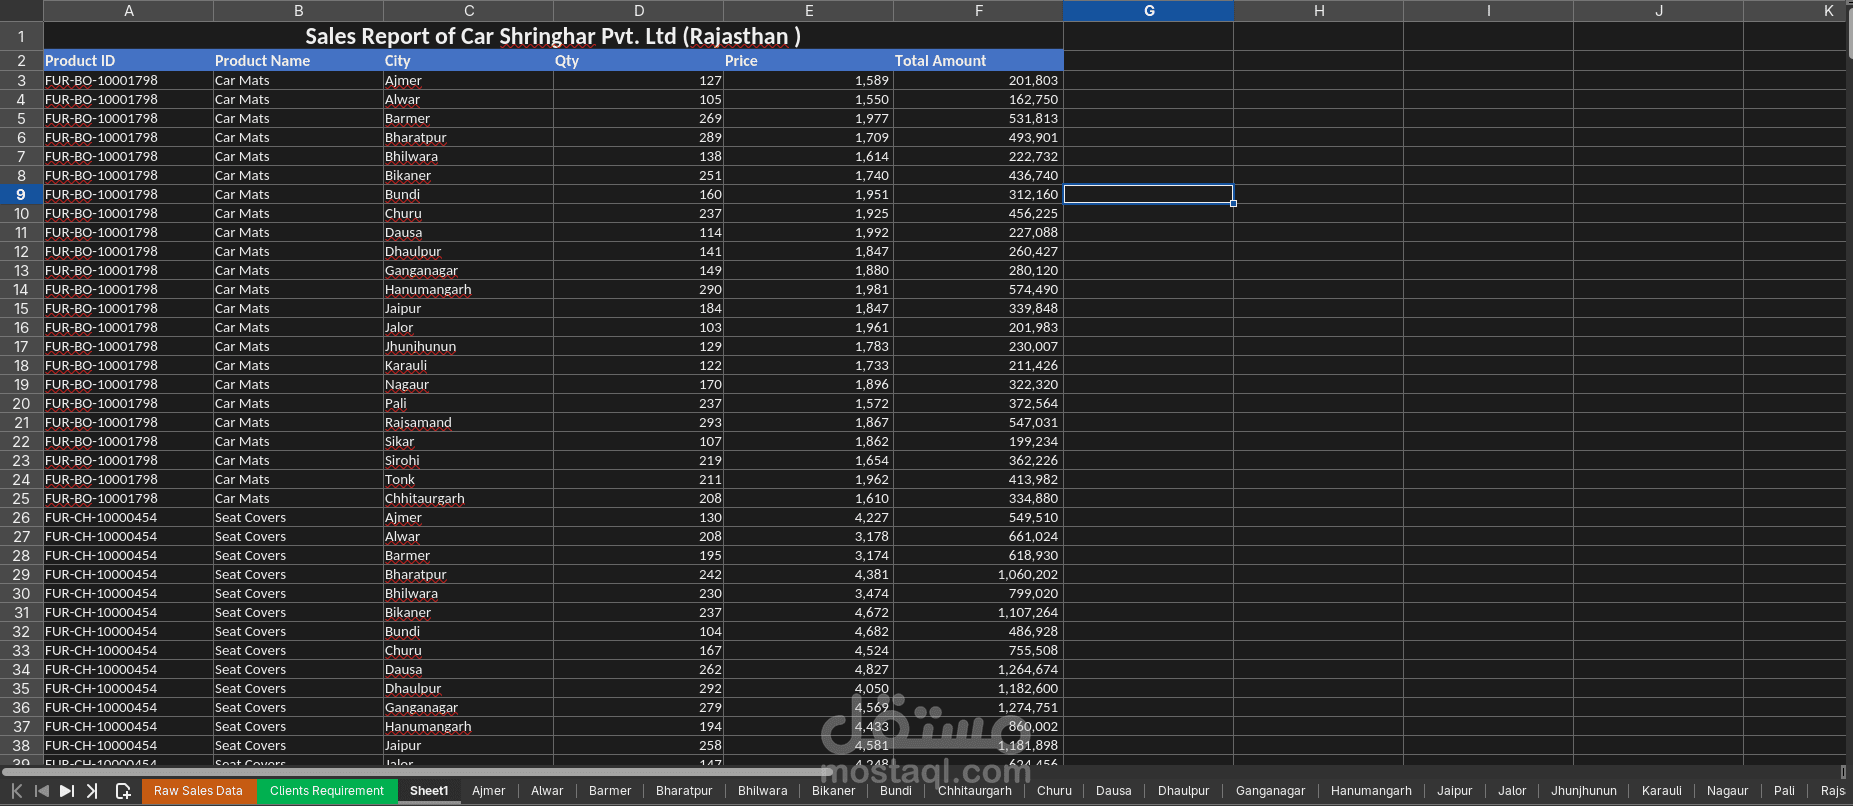Select the 'Car Mats' cell in row 12

299,252
